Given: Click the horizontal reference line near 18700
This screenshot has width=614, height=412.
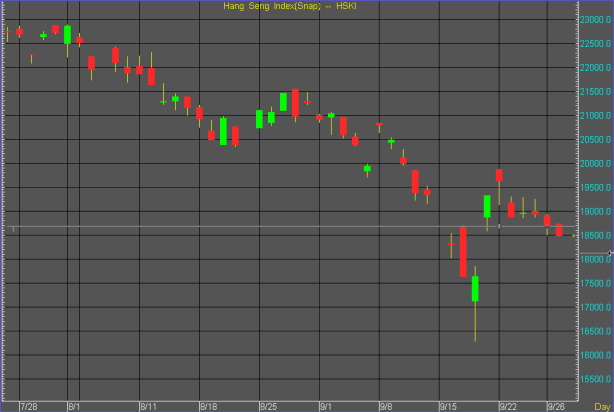Looking at the screenshot, I should click(291, 226).
